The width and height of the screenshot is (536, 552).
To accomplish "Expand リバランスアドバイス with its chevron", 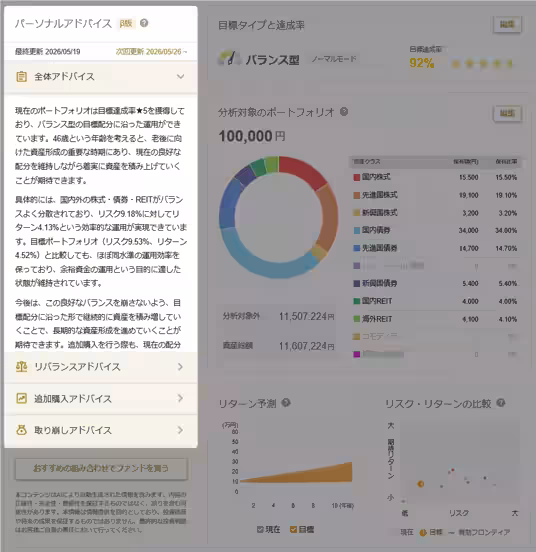I will tap(180, 367).
